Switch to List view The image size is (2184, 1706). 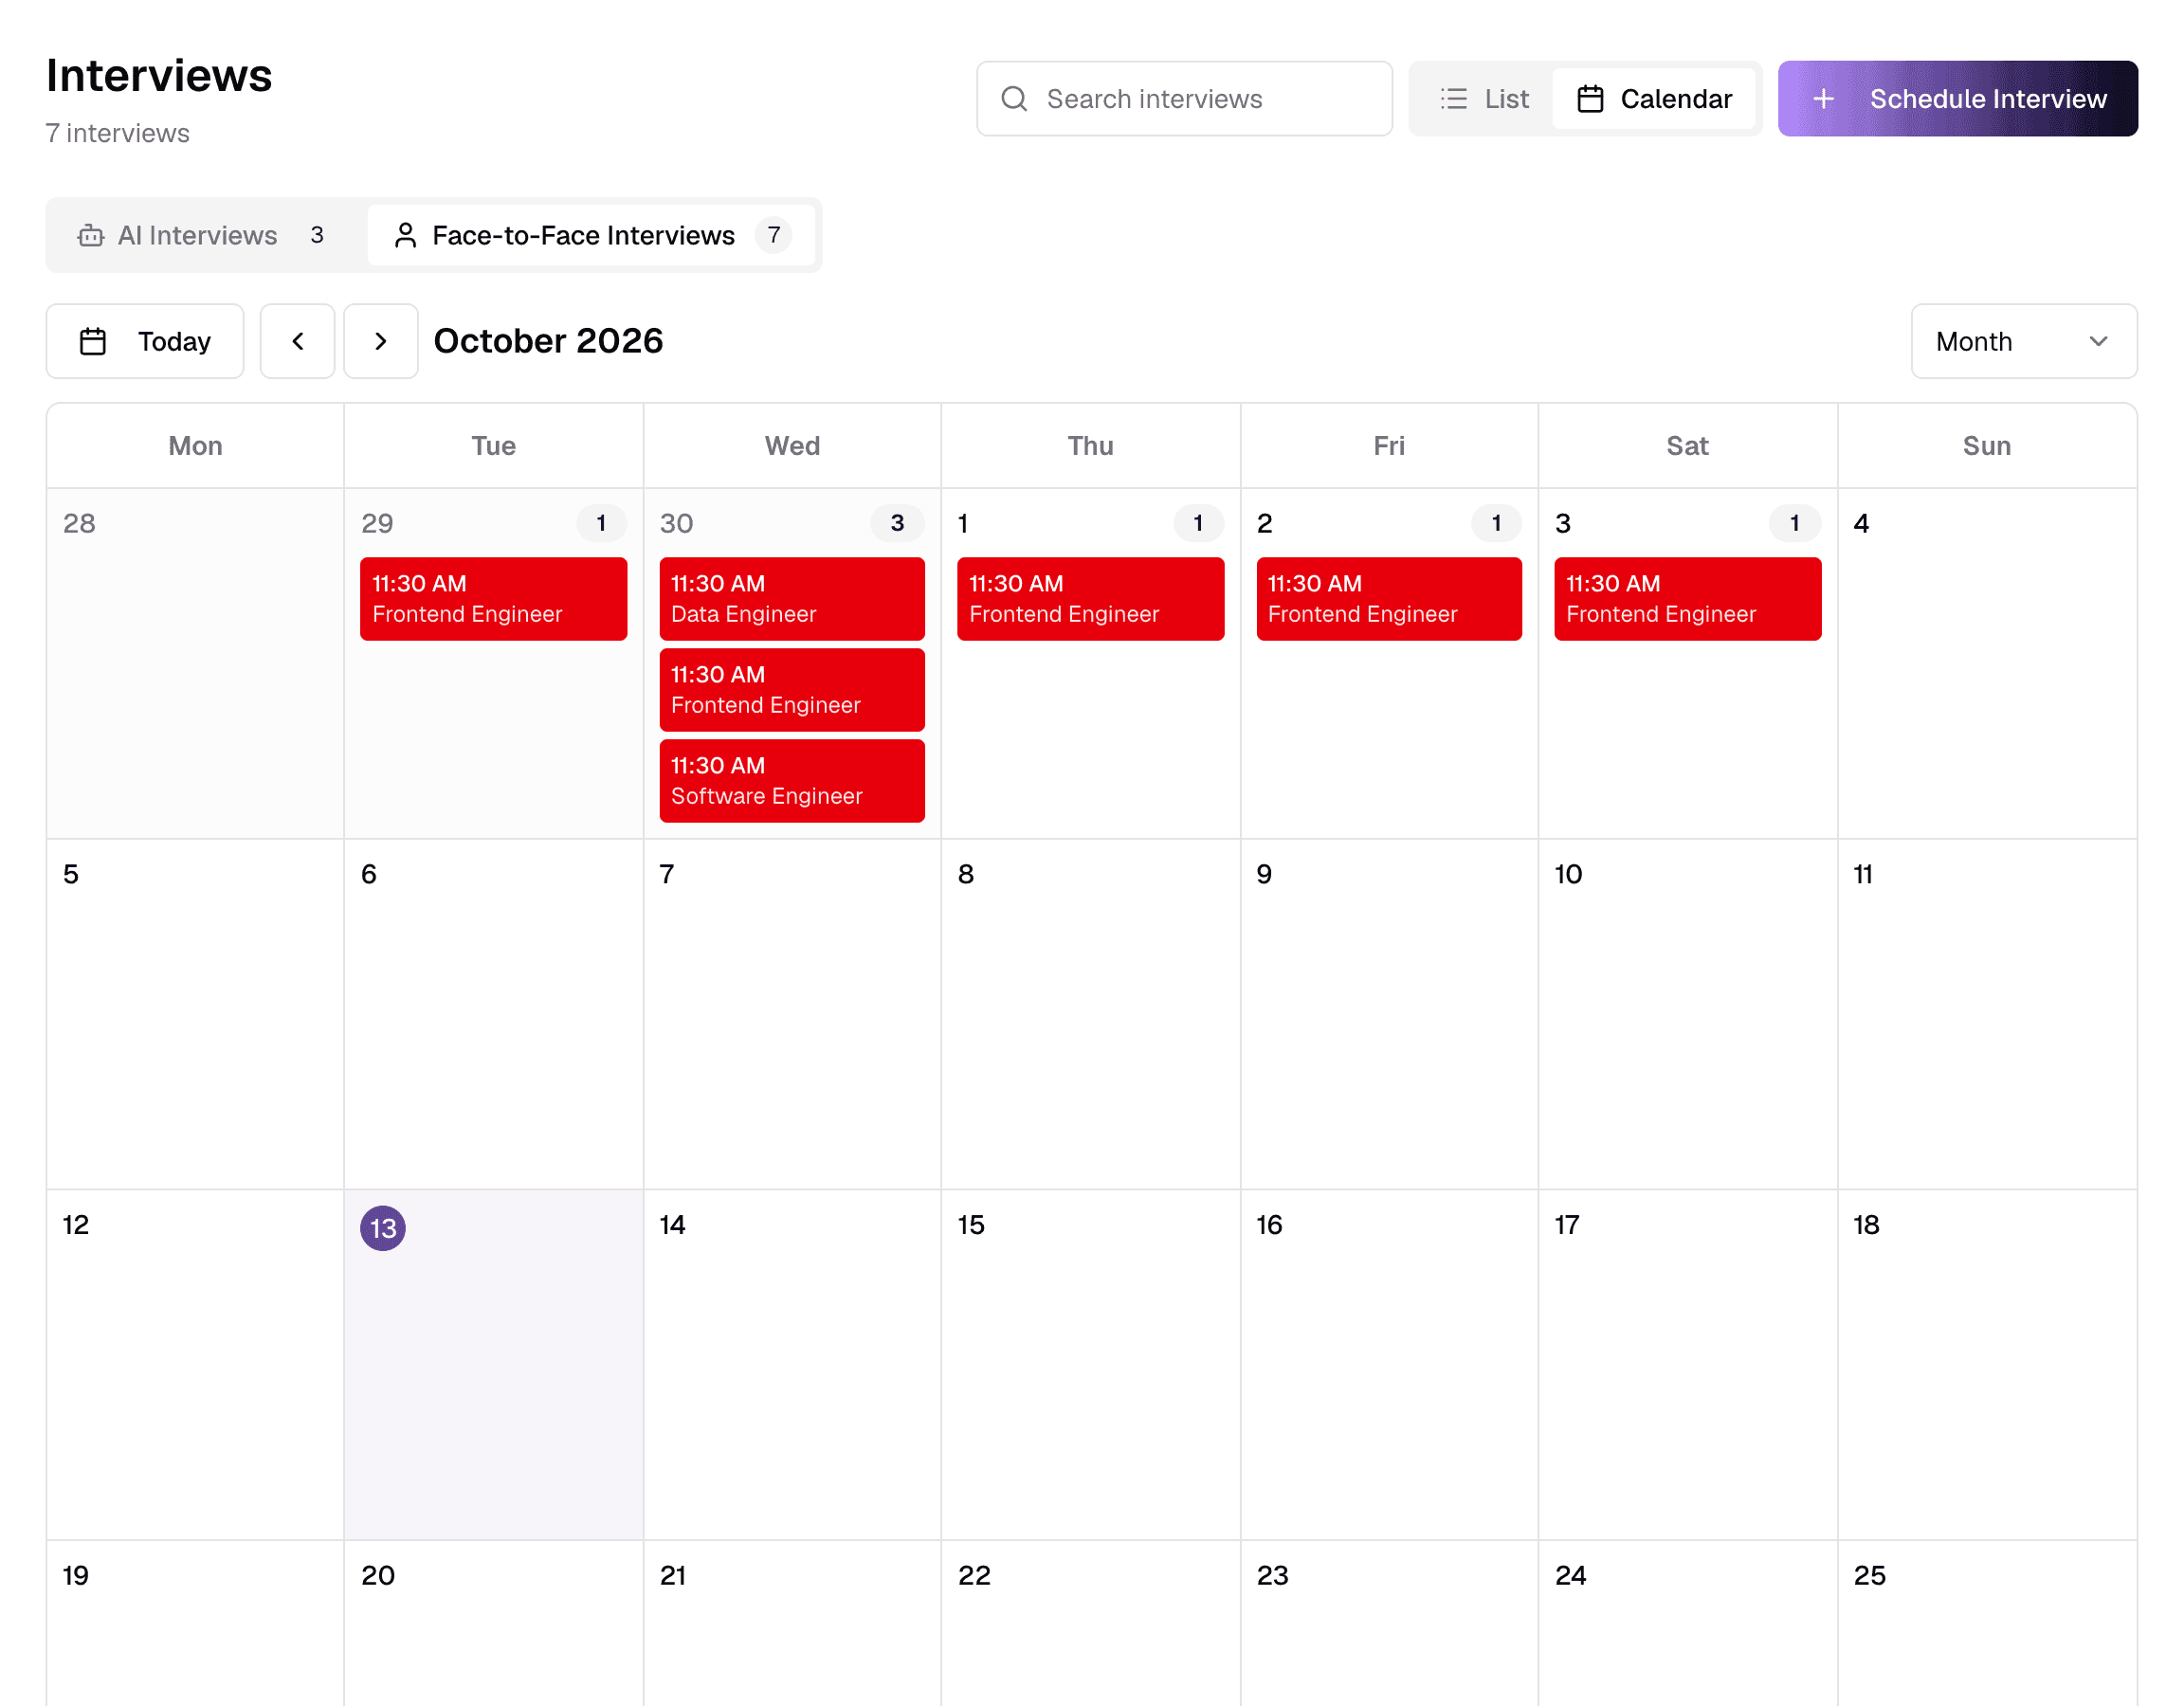coord(1484,98)
